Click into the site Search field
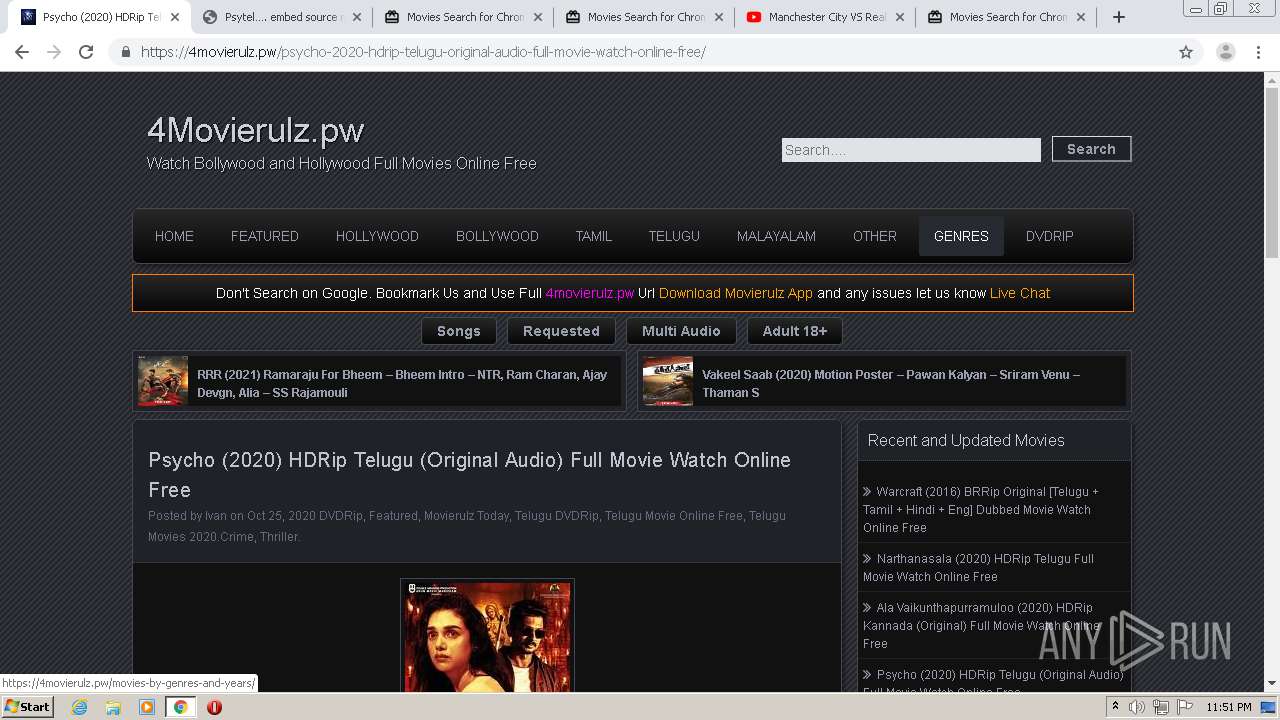The image size is (1280, 720). (911, 150)
